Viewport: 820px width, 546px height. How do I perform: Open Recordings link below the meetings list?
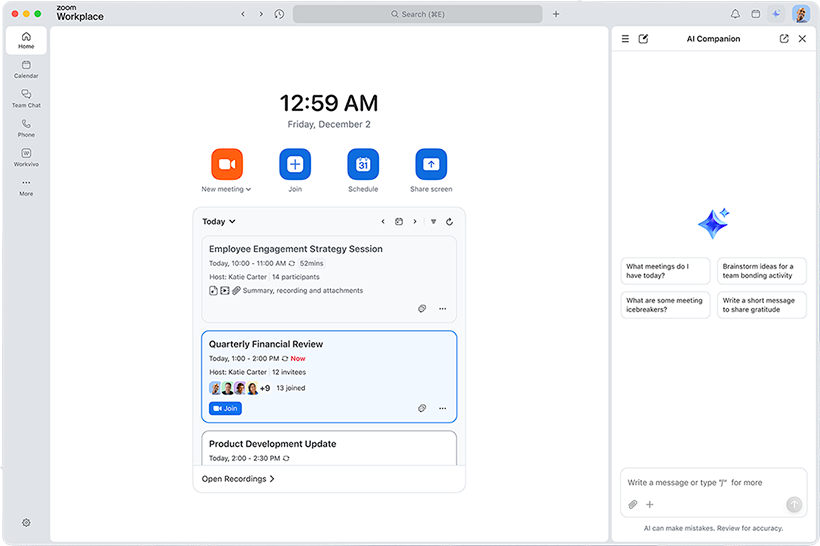[x=238, y=479]
